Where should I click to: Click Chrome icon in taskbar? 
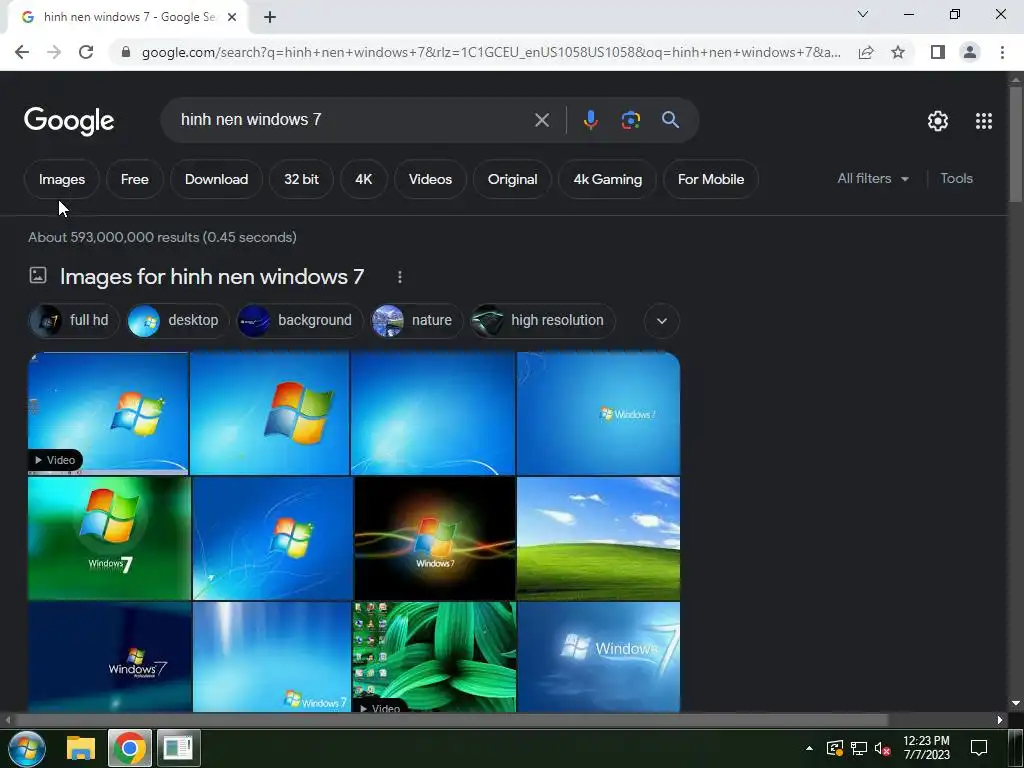coord(129,748)
